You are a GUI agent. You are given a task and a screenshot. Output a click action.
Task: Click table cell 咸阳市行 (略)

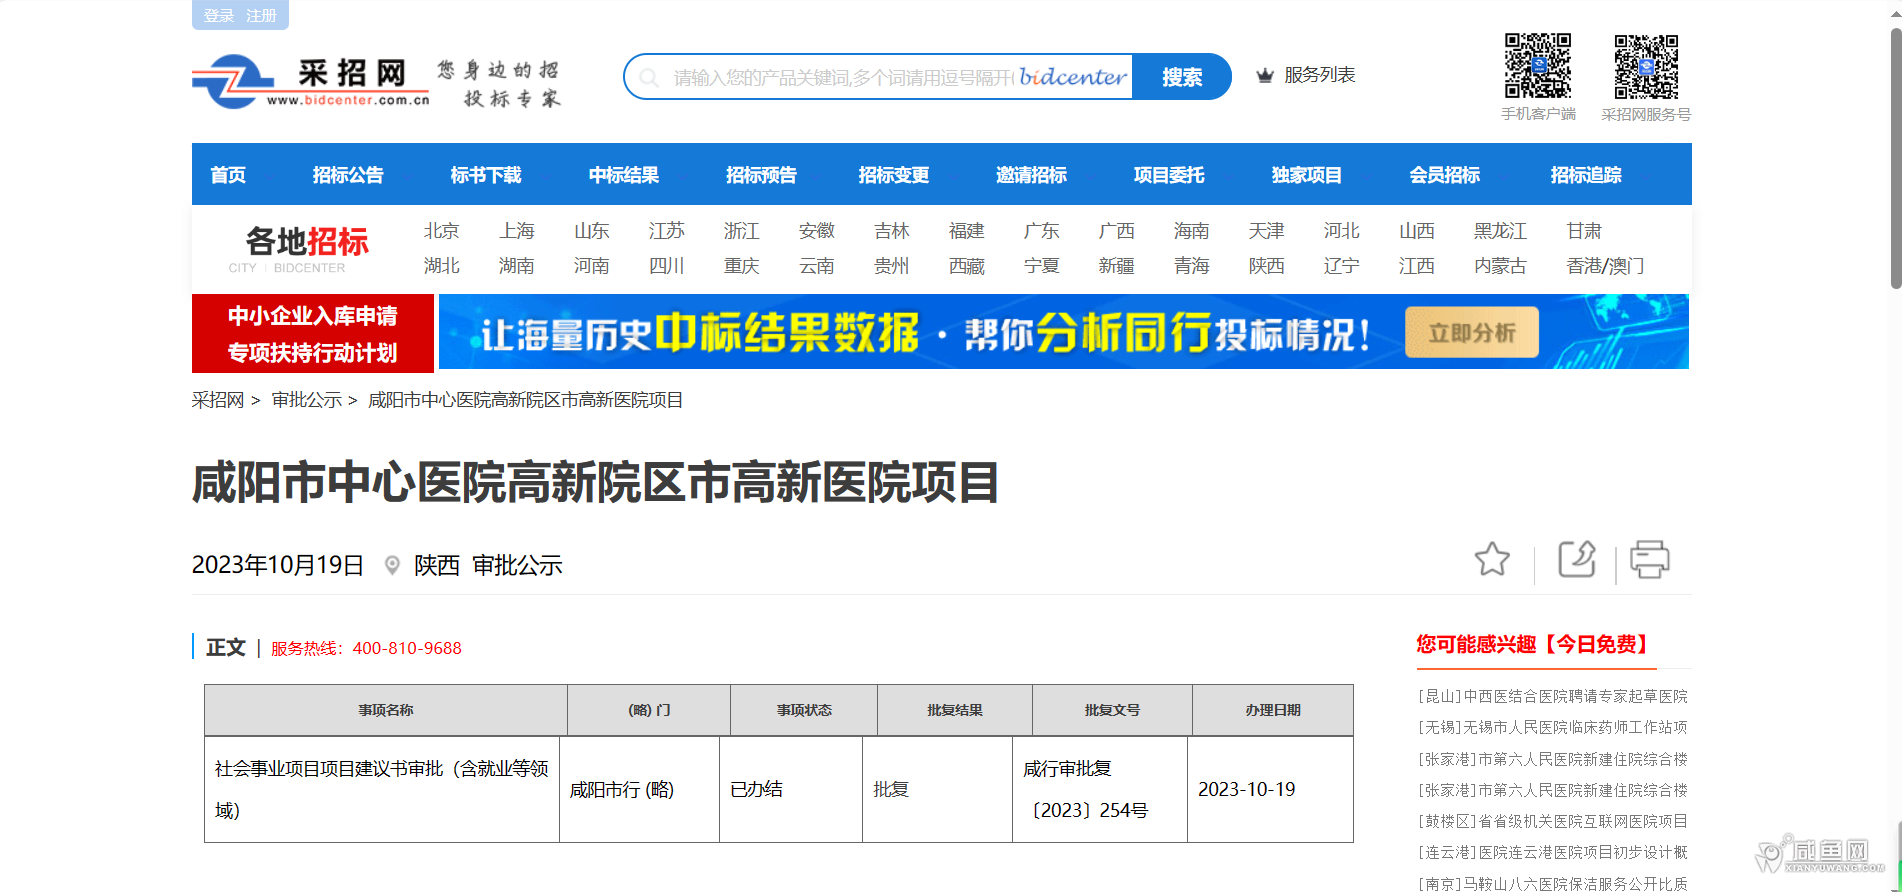pos(640,789)
